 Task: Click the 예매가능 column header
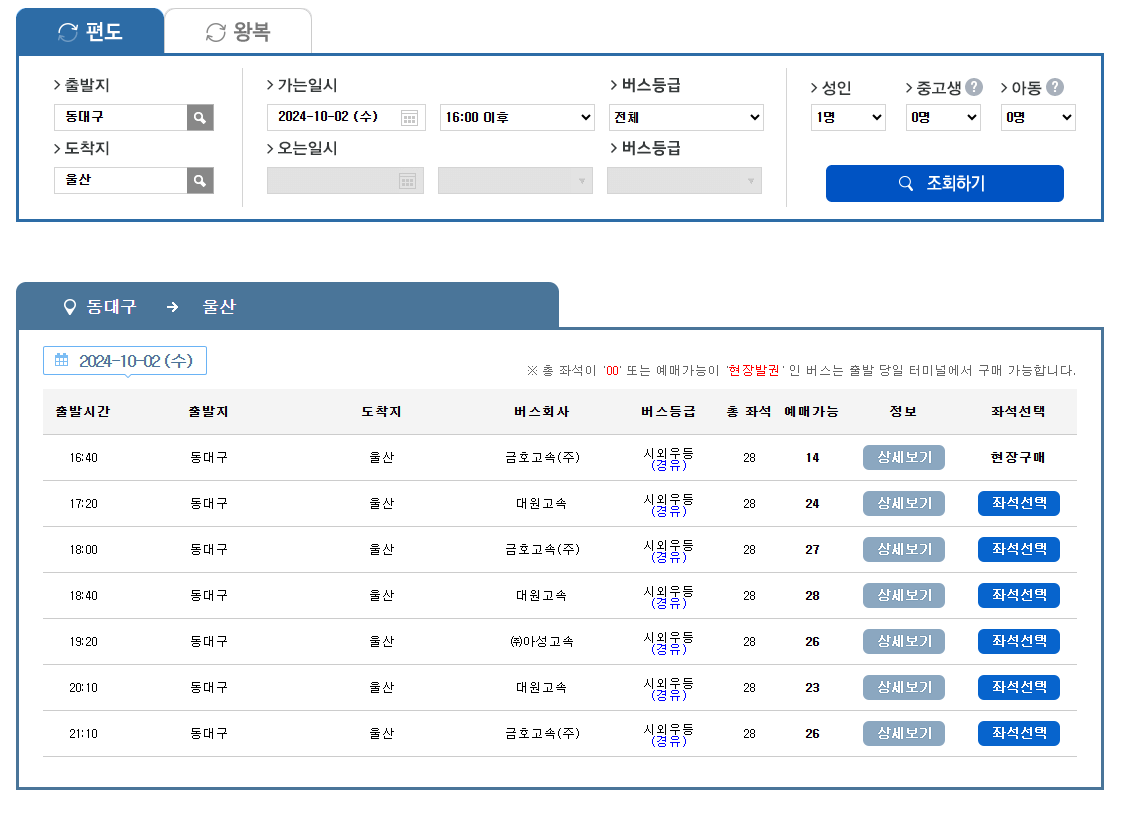811,411
